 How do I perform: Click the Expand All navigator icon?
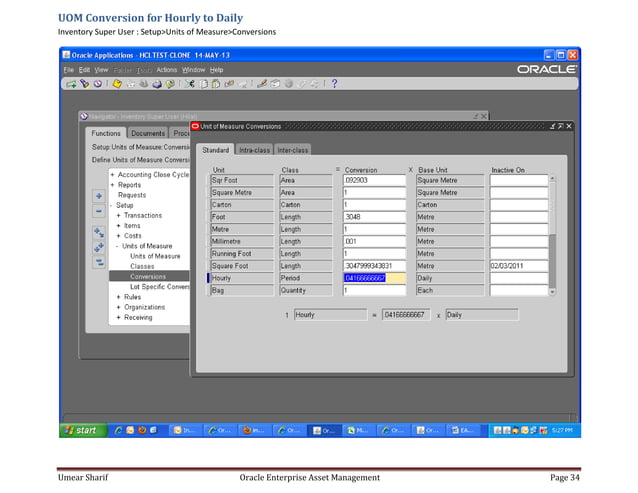(99, 246)
